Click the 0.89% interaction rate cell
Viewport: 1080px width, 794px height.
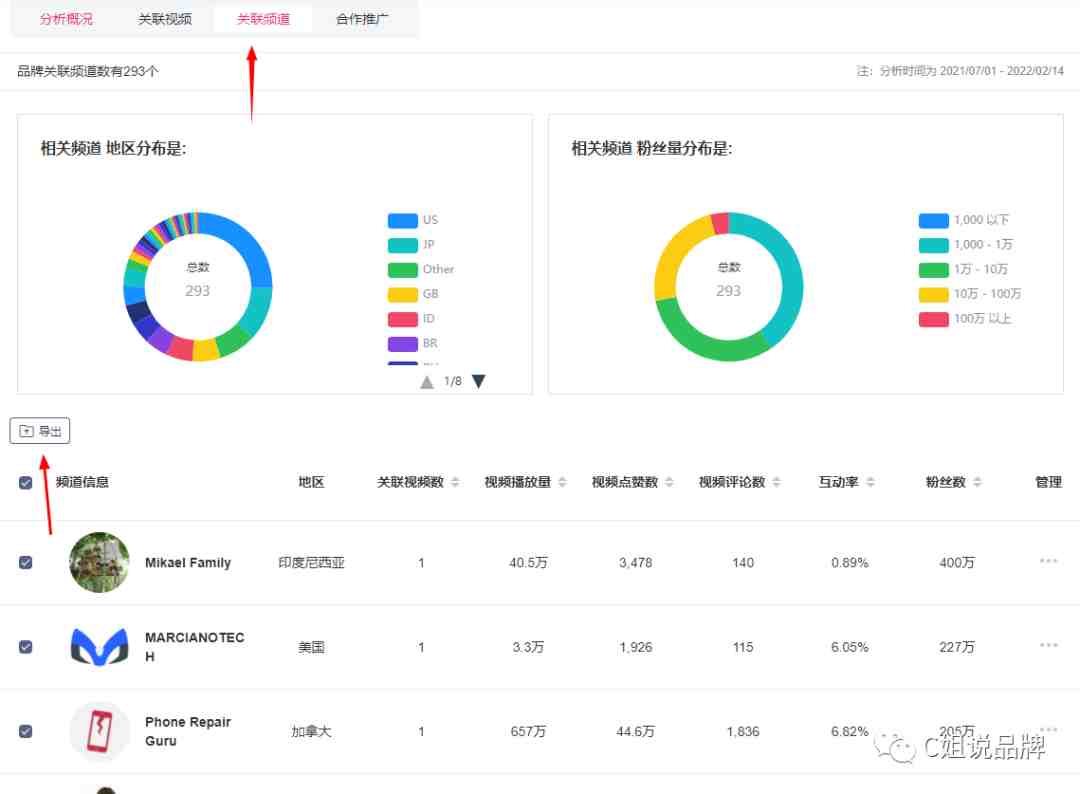[849, 563]
